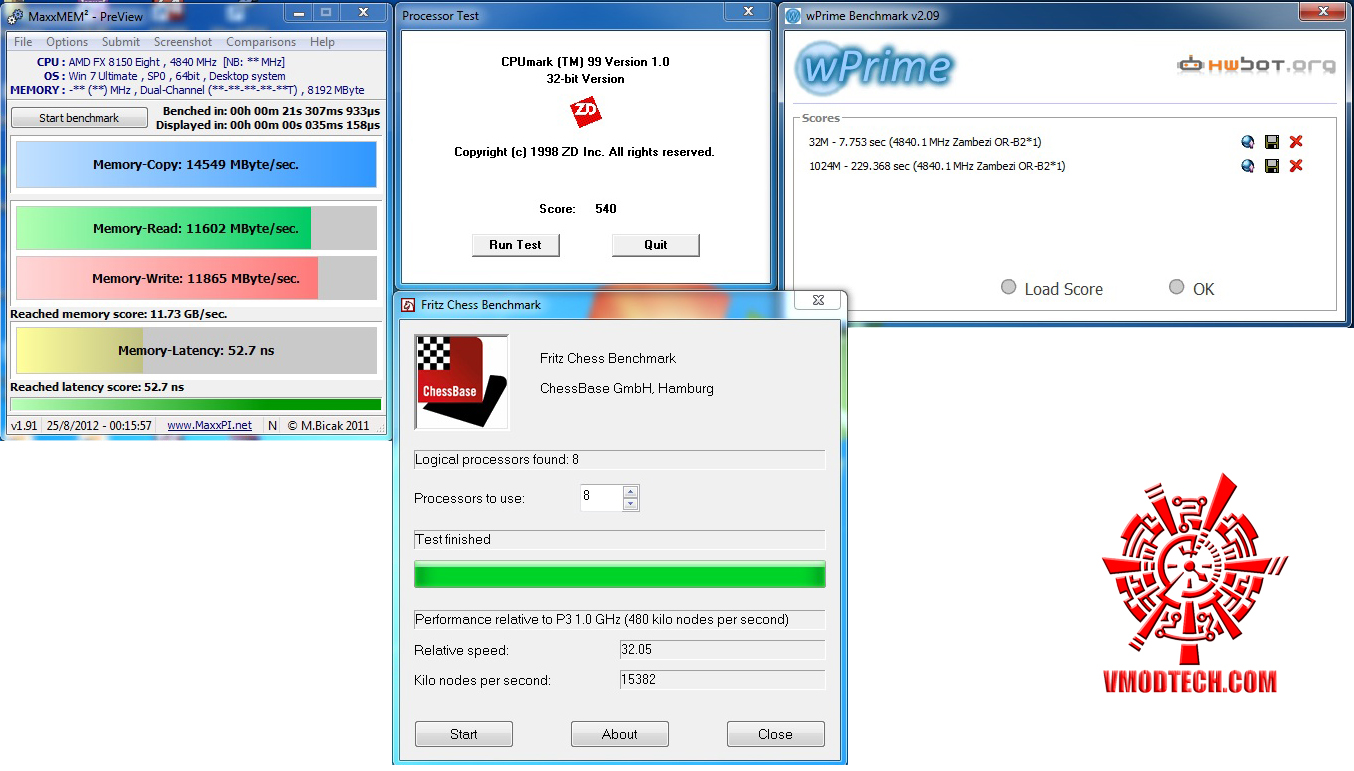This screenshot has height=771, width=1354.
Task: Click the red ZD logo in Processor Test
Action: click(x=585, y=112)
